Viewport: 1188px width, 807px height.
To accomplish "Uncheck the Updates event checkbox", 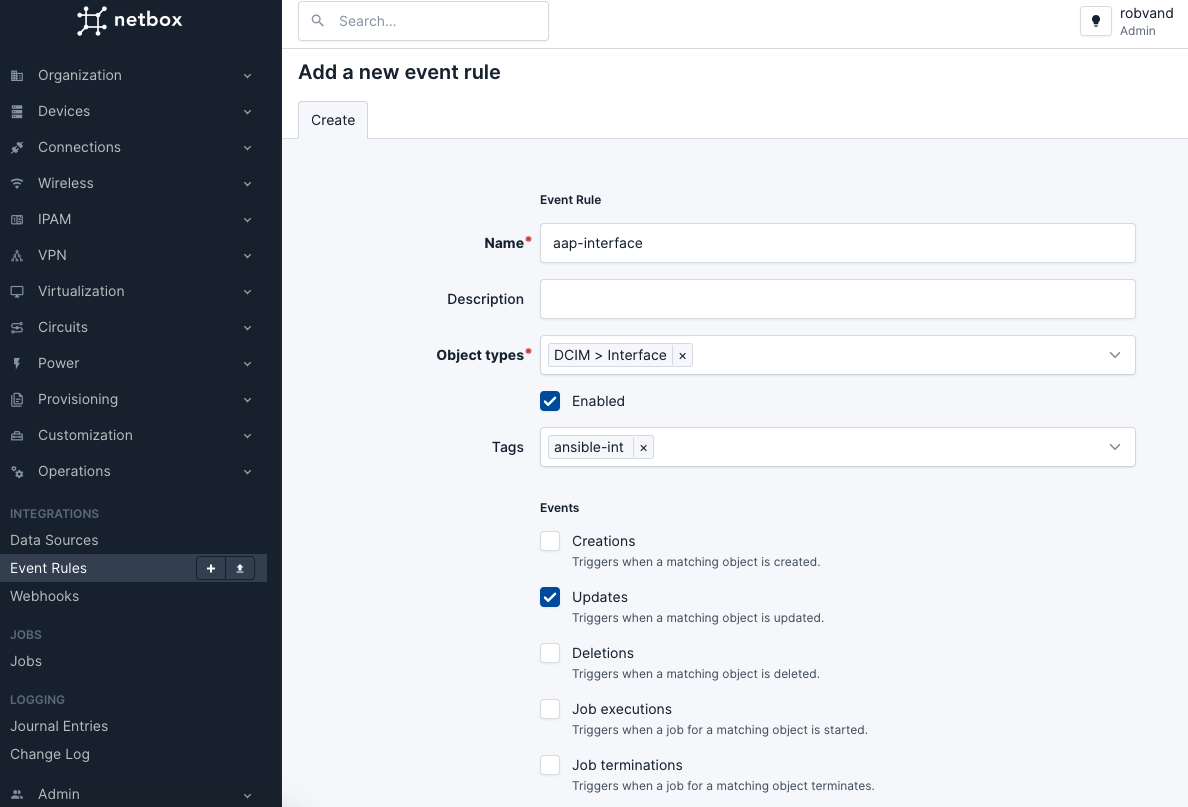I will (x=550, y=597).
